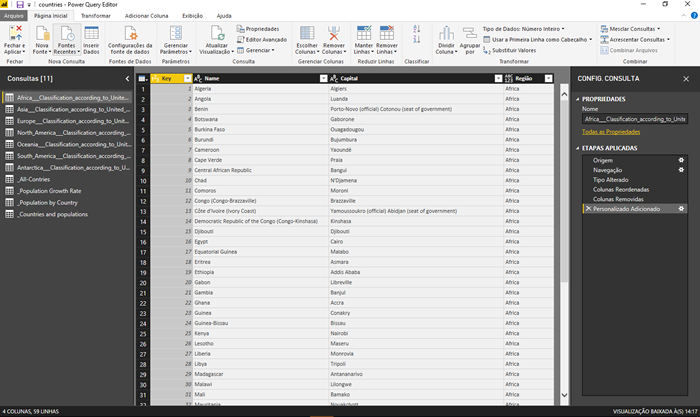Edit the query Nome field

tap(635, 119)
